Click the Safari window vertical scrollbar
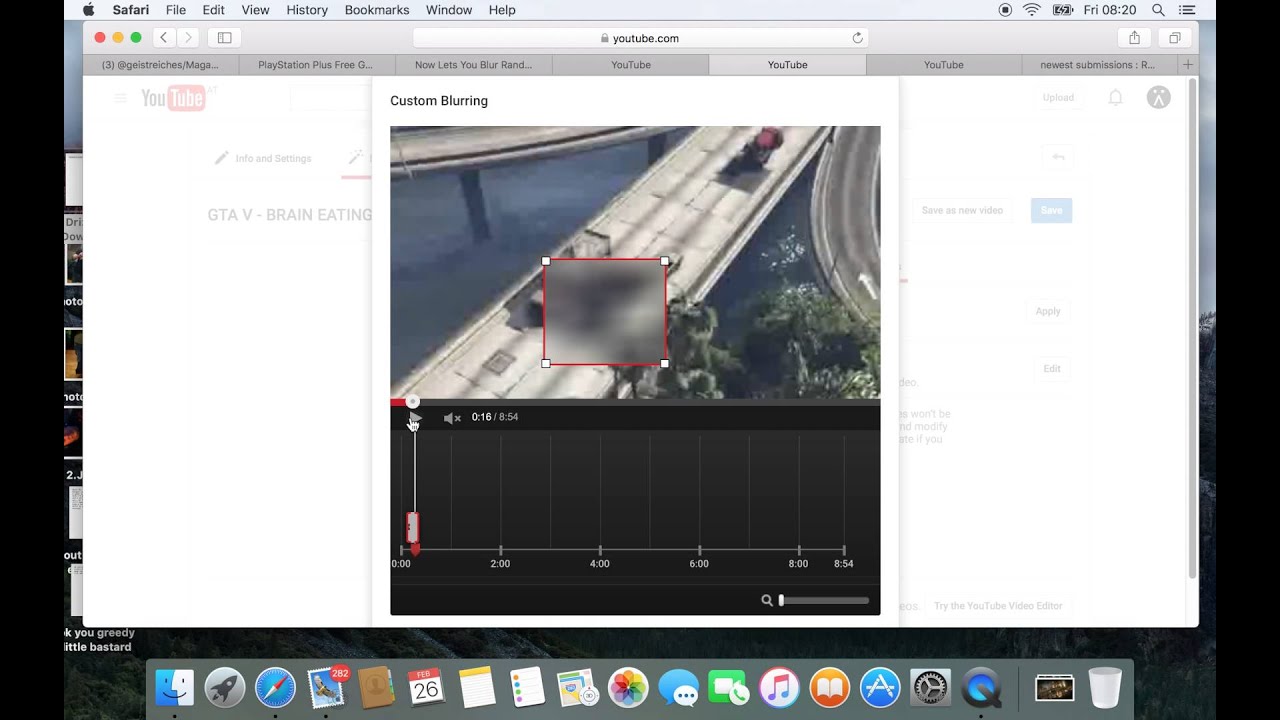The height and width of the screenshot is (720, 1280). [x=1192, y=330]
